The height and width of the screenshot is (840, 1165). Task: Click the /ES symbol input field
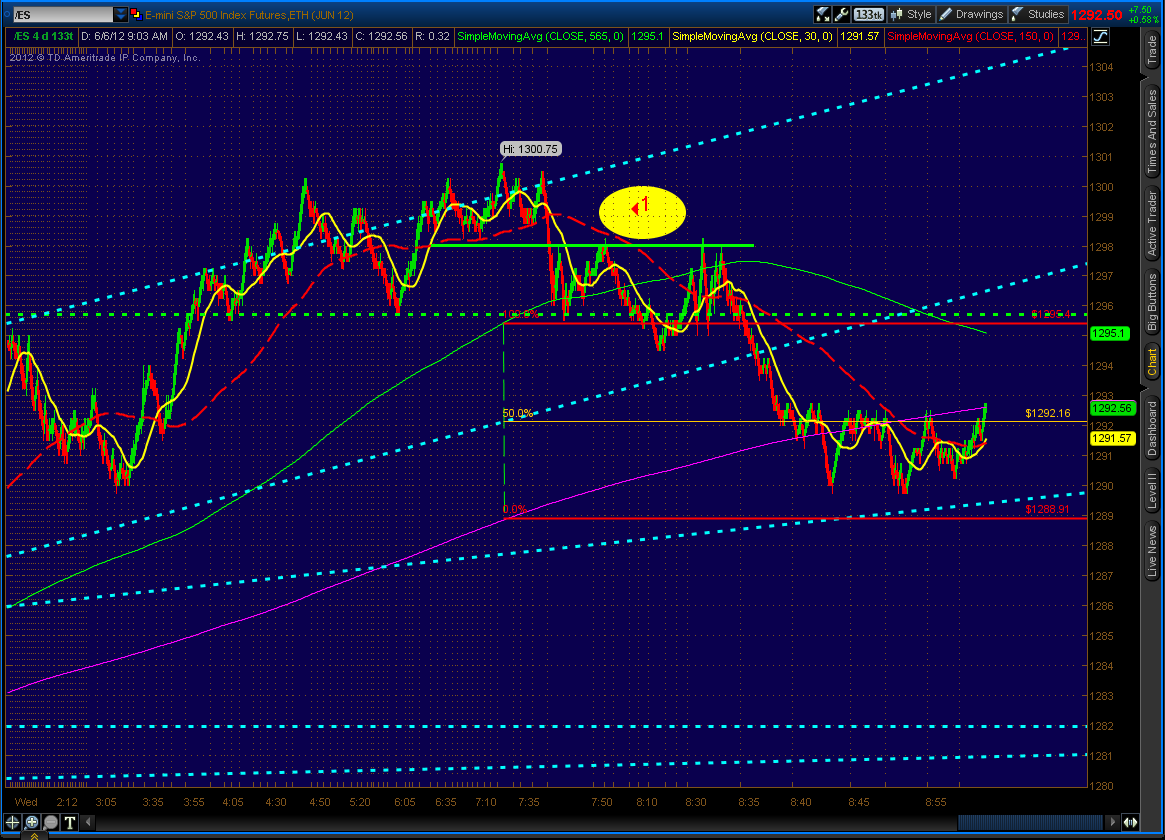[62, 14]
